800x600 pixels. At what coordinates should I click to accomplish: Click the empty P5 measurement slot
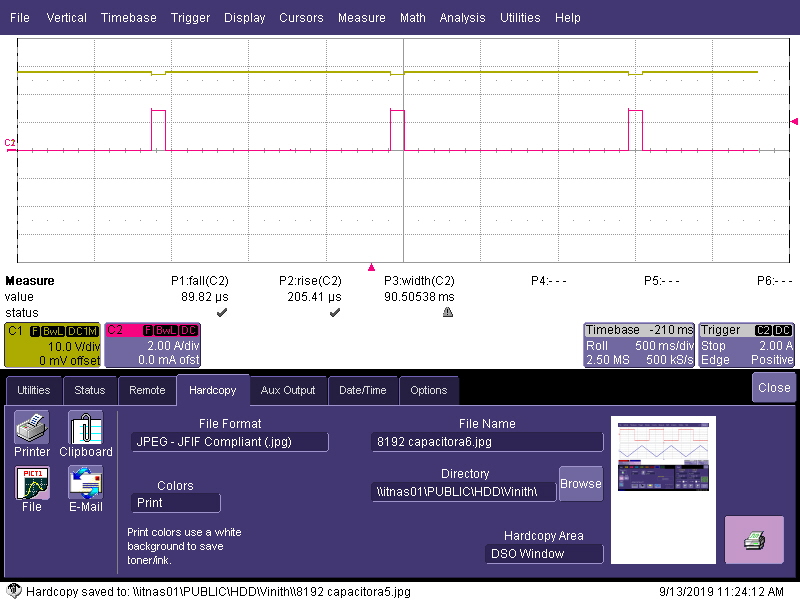pos(662,281)
